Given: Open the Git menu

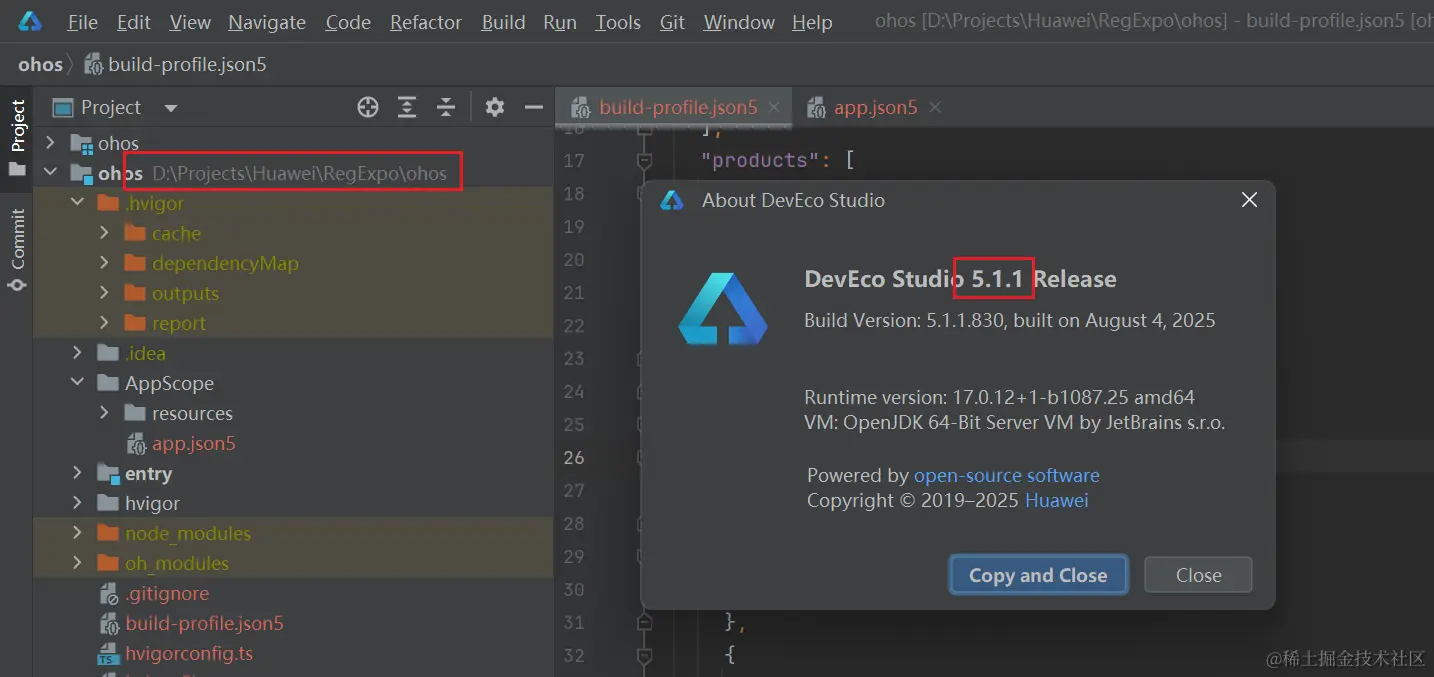Looking at the screenshot, I should tap(672, 22).
